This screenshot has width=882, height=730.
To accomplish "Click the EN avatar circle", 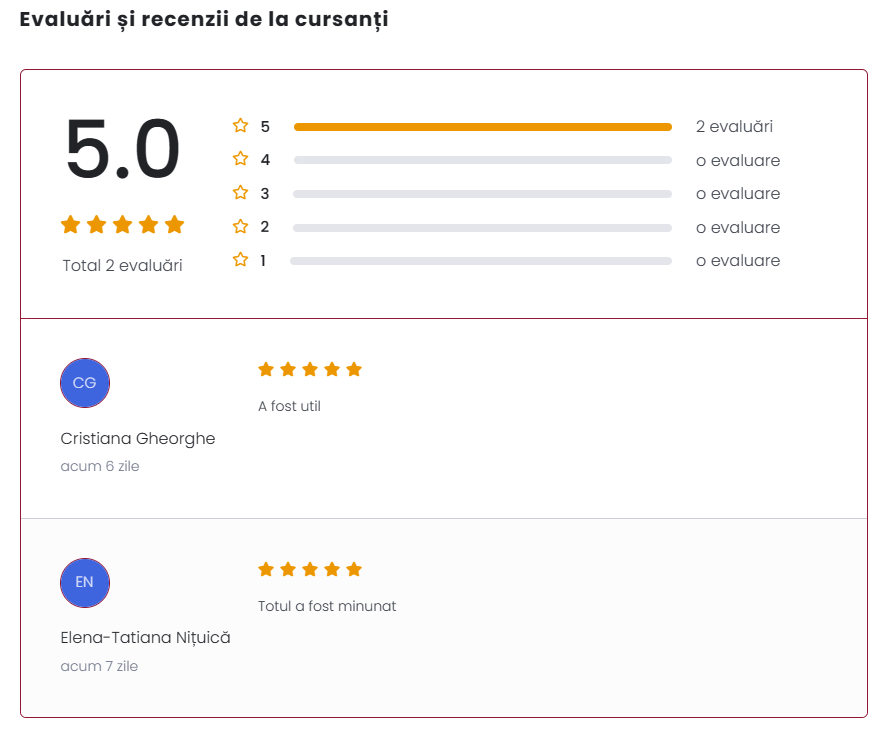I will 85,583.
